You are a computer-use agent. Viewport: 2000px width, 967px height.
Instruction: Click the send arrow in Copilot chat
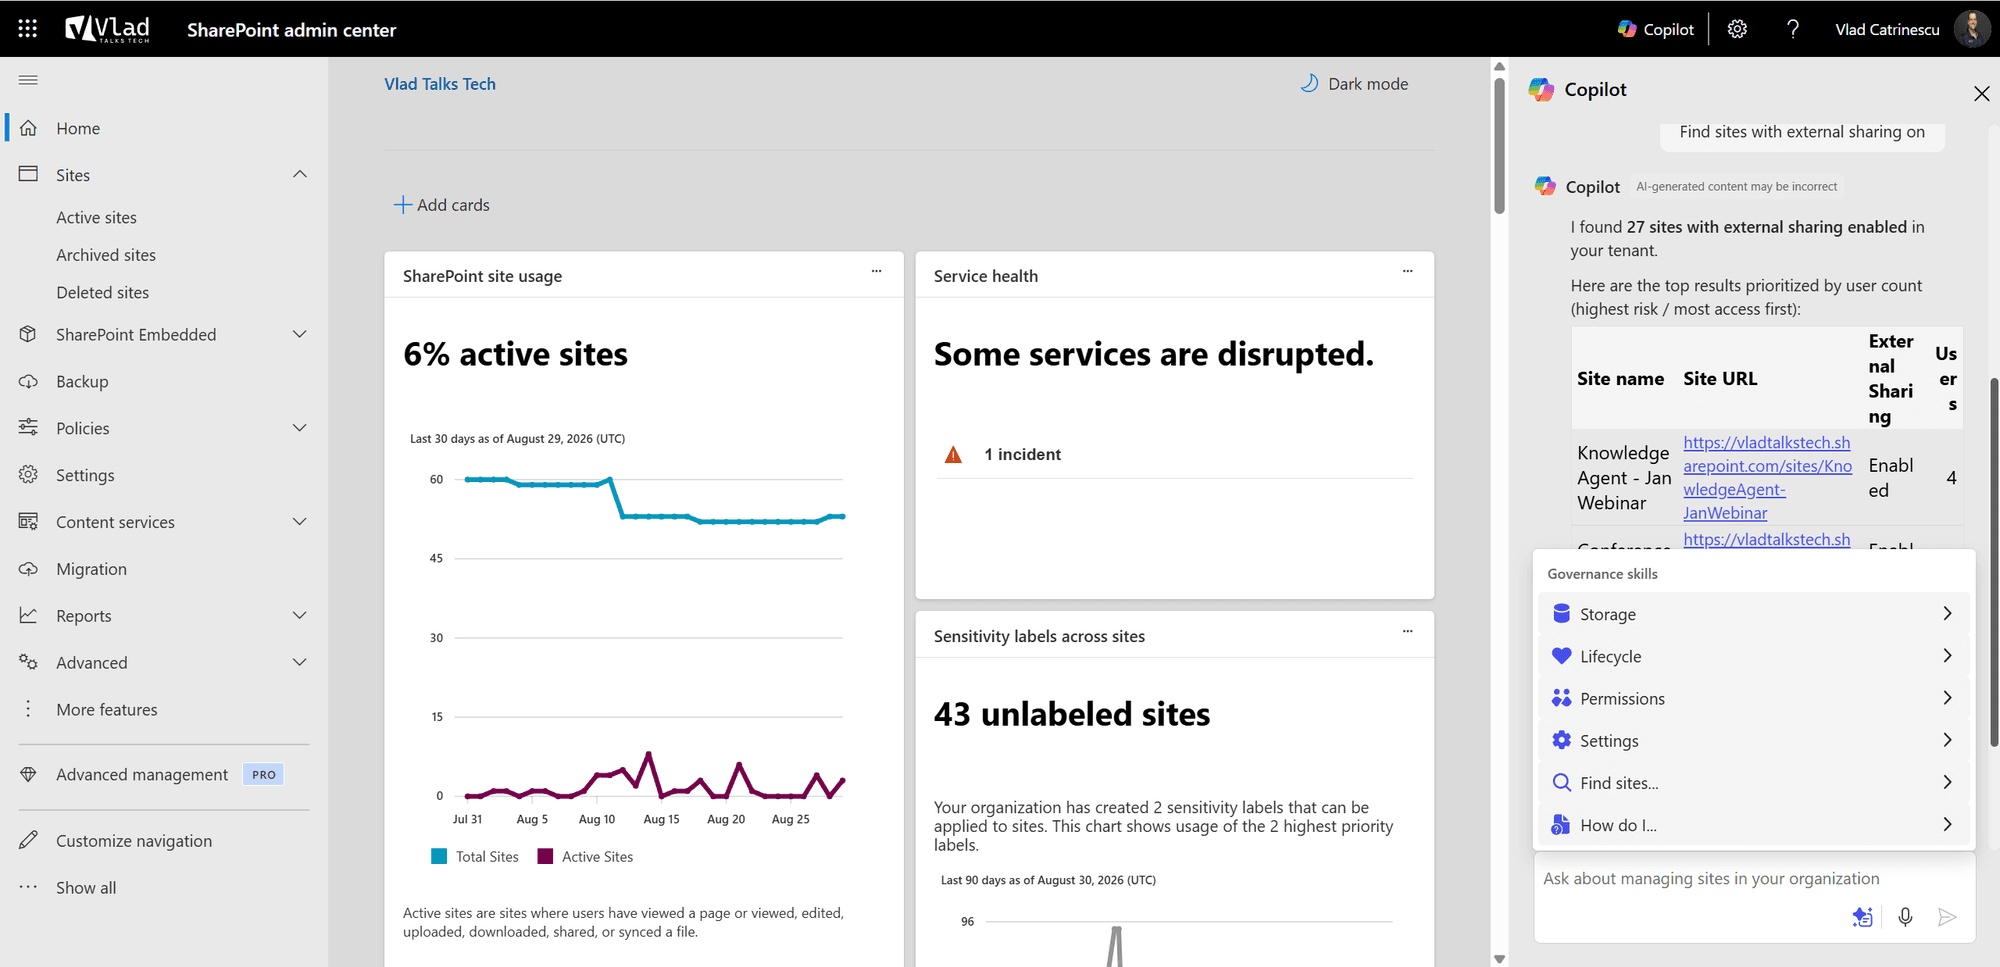1946,917
